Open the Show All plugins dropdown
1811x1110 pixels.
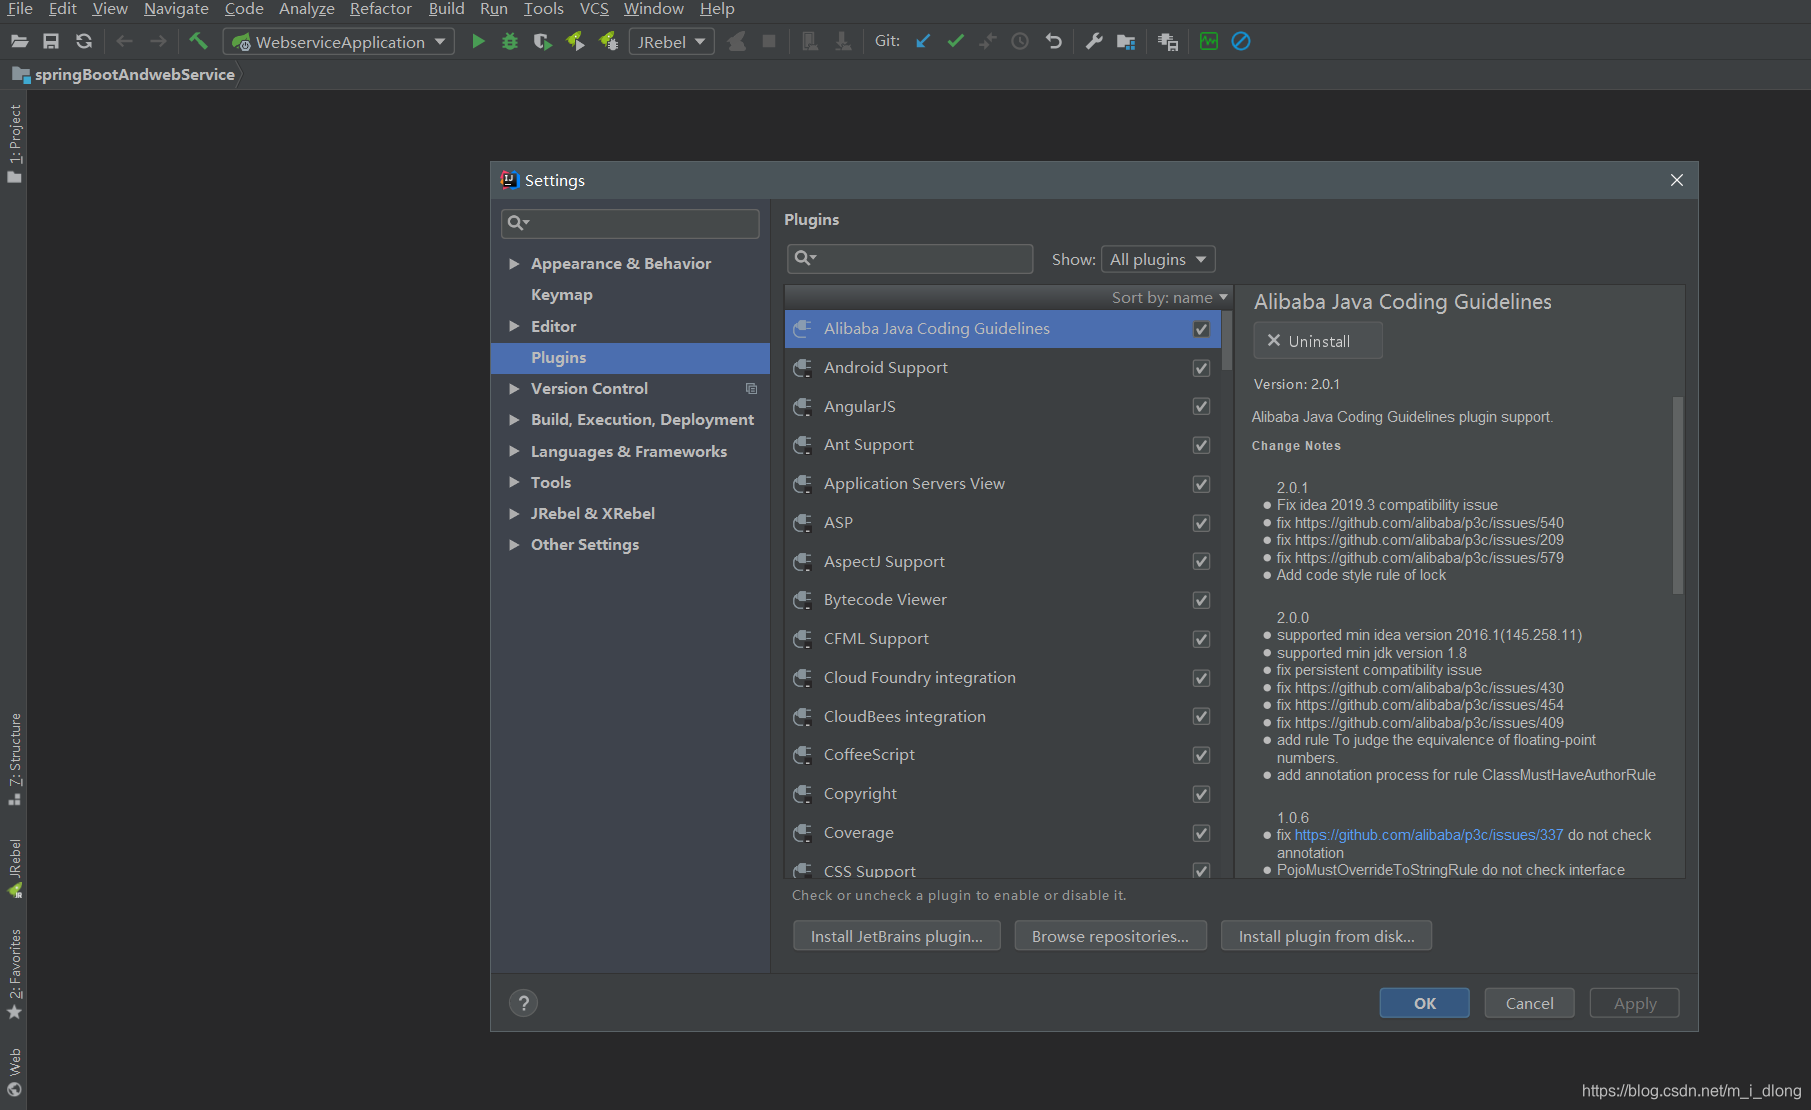[1158, 259]
